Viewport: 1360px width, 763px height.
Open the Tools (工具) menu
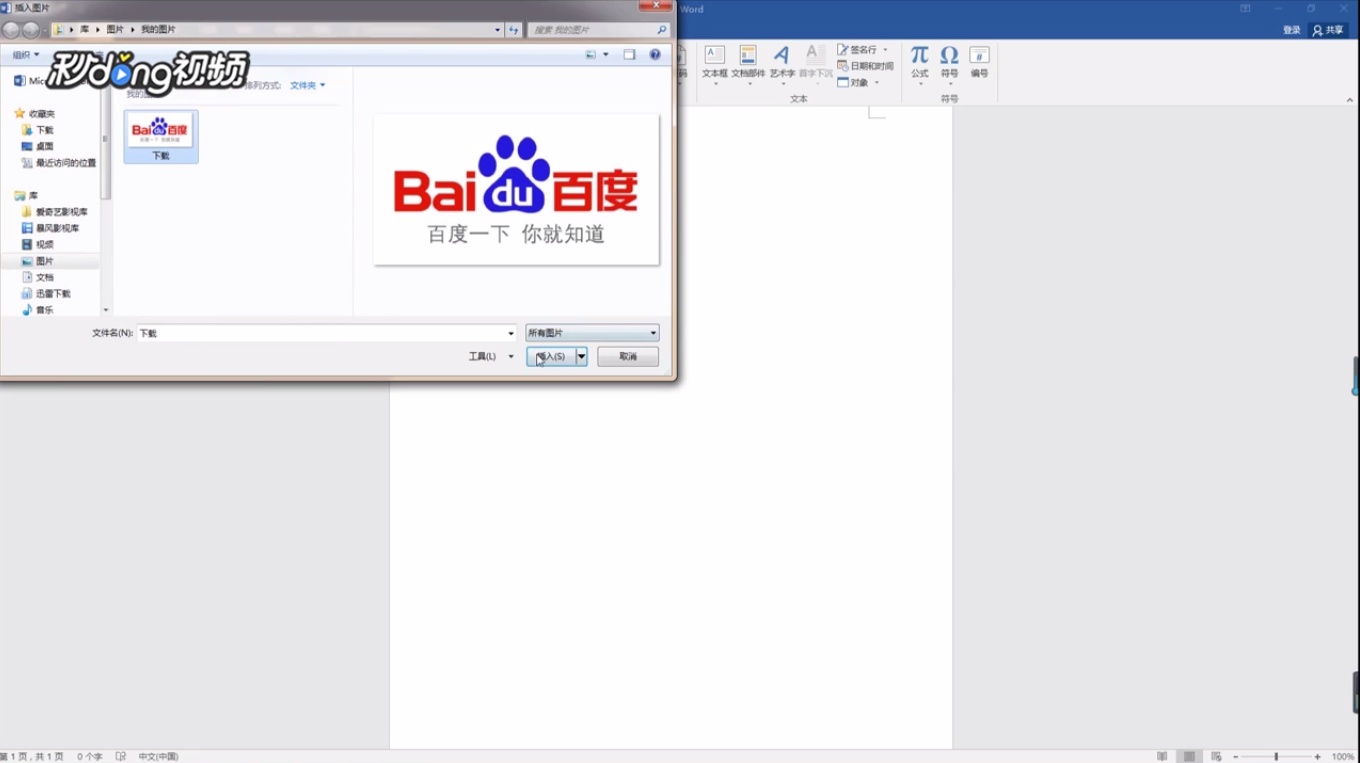point(490,356)
